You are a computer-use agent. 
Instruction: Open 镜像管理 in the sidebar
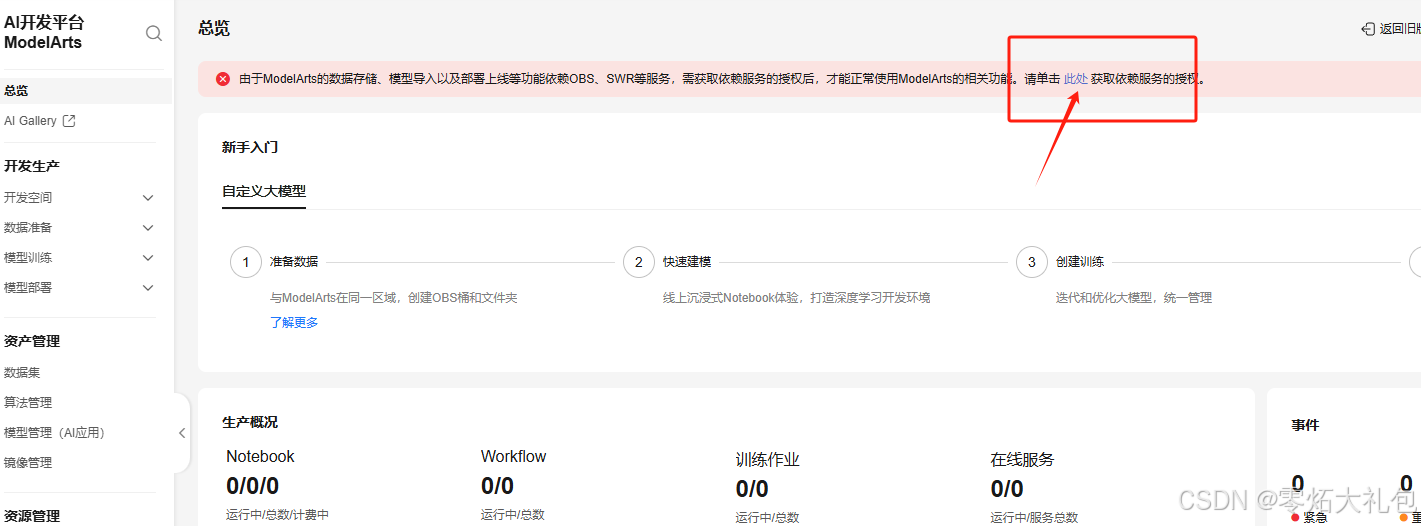coord(28,463)
